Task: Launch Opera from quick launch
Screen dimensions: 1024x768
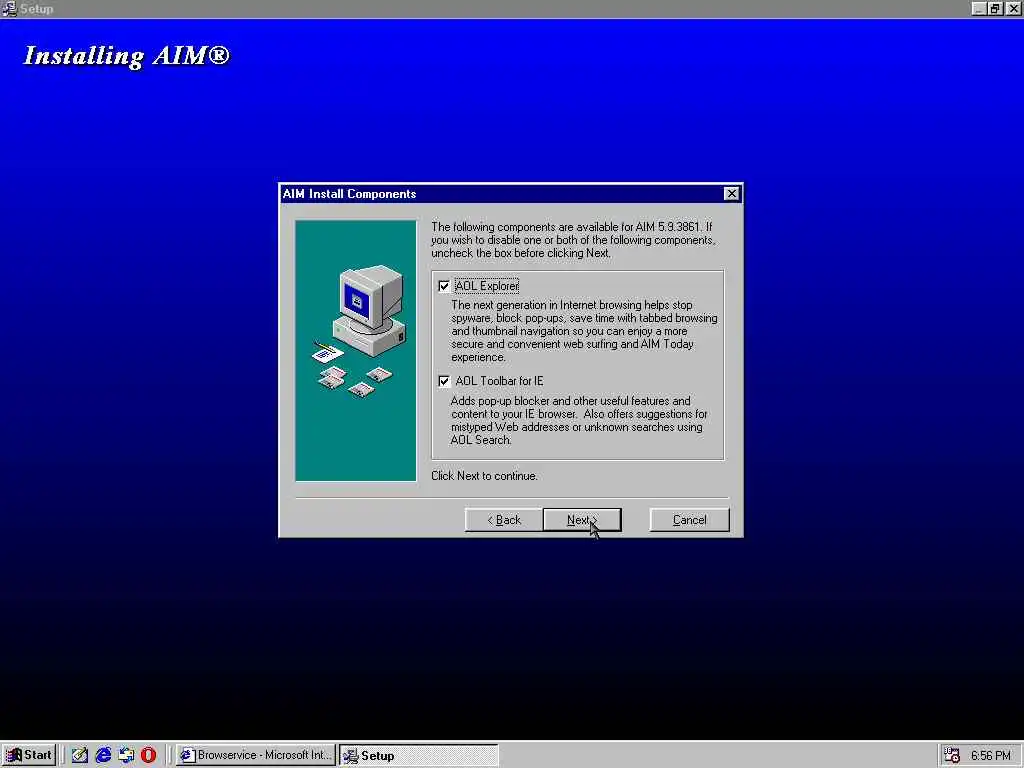Action: (x=148, y=755)
